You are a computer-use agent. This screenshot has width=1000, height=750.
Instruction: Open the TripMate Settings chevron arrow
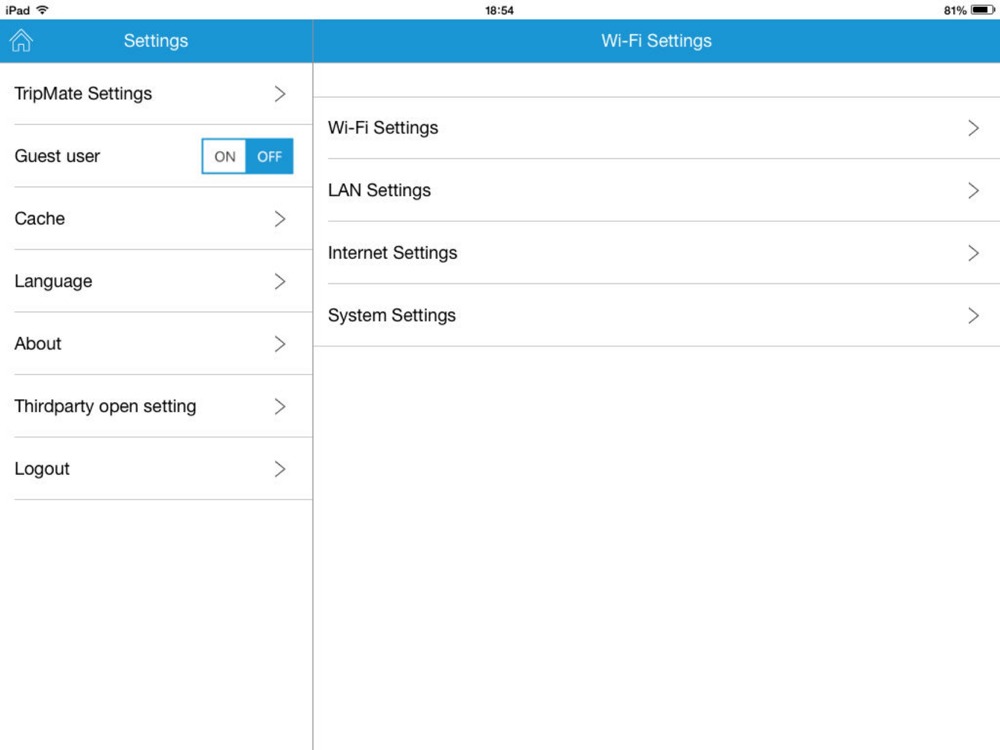[279, 94]
